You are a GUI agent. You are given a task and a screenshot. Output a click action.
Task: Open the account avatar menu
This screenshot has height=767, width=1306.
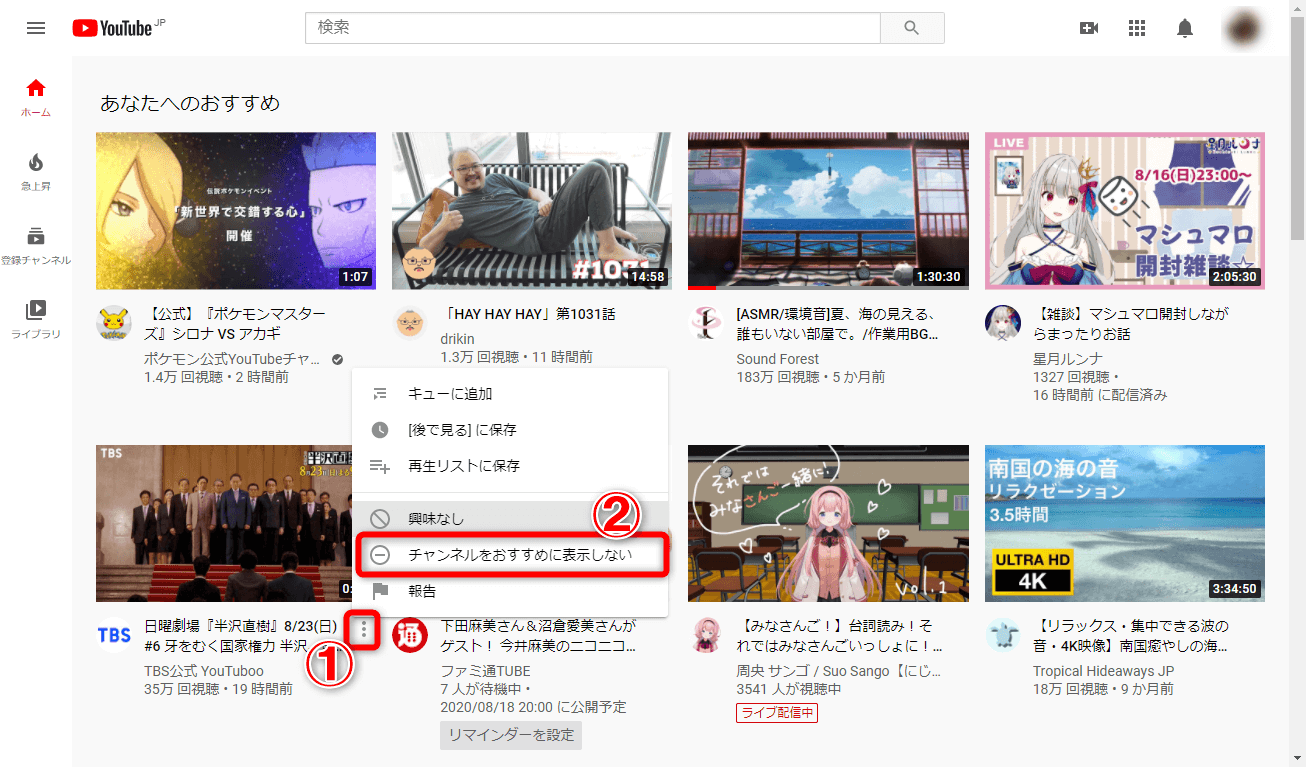point(1245,28)
